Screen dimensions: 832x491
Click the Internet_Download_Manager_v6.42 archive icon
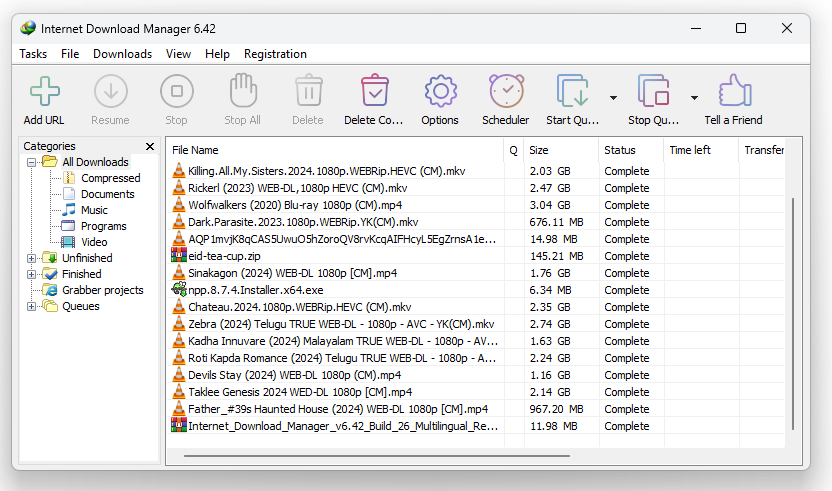[179, 426]
